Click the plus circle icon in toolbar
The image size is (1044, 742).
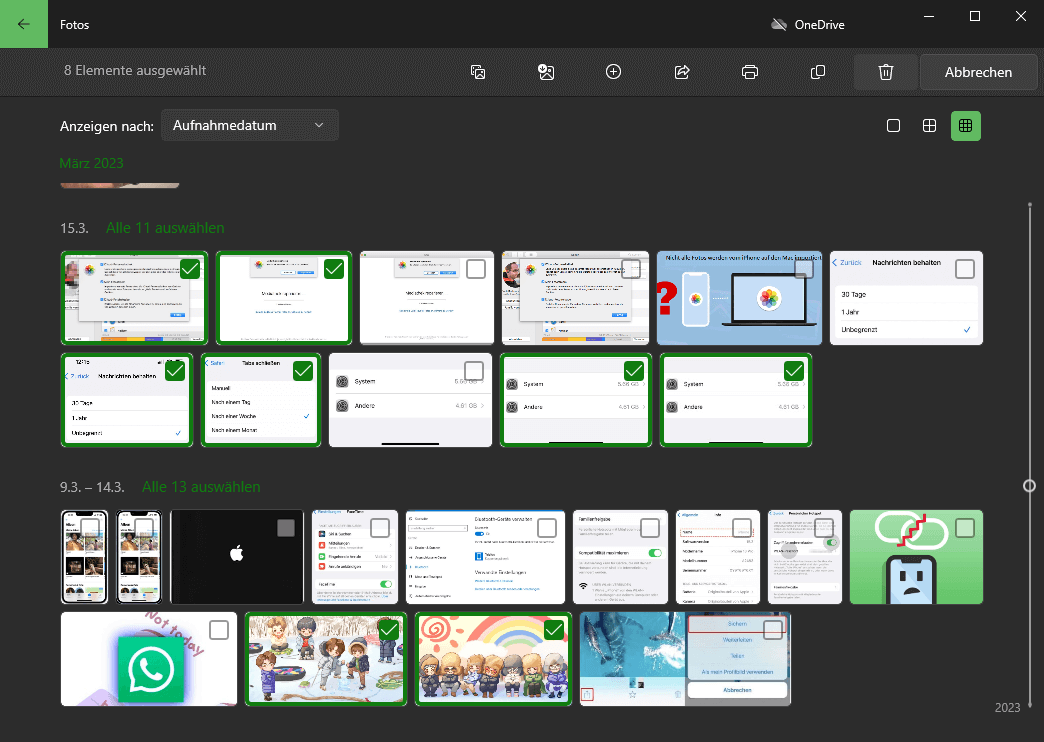click(614, 72)
